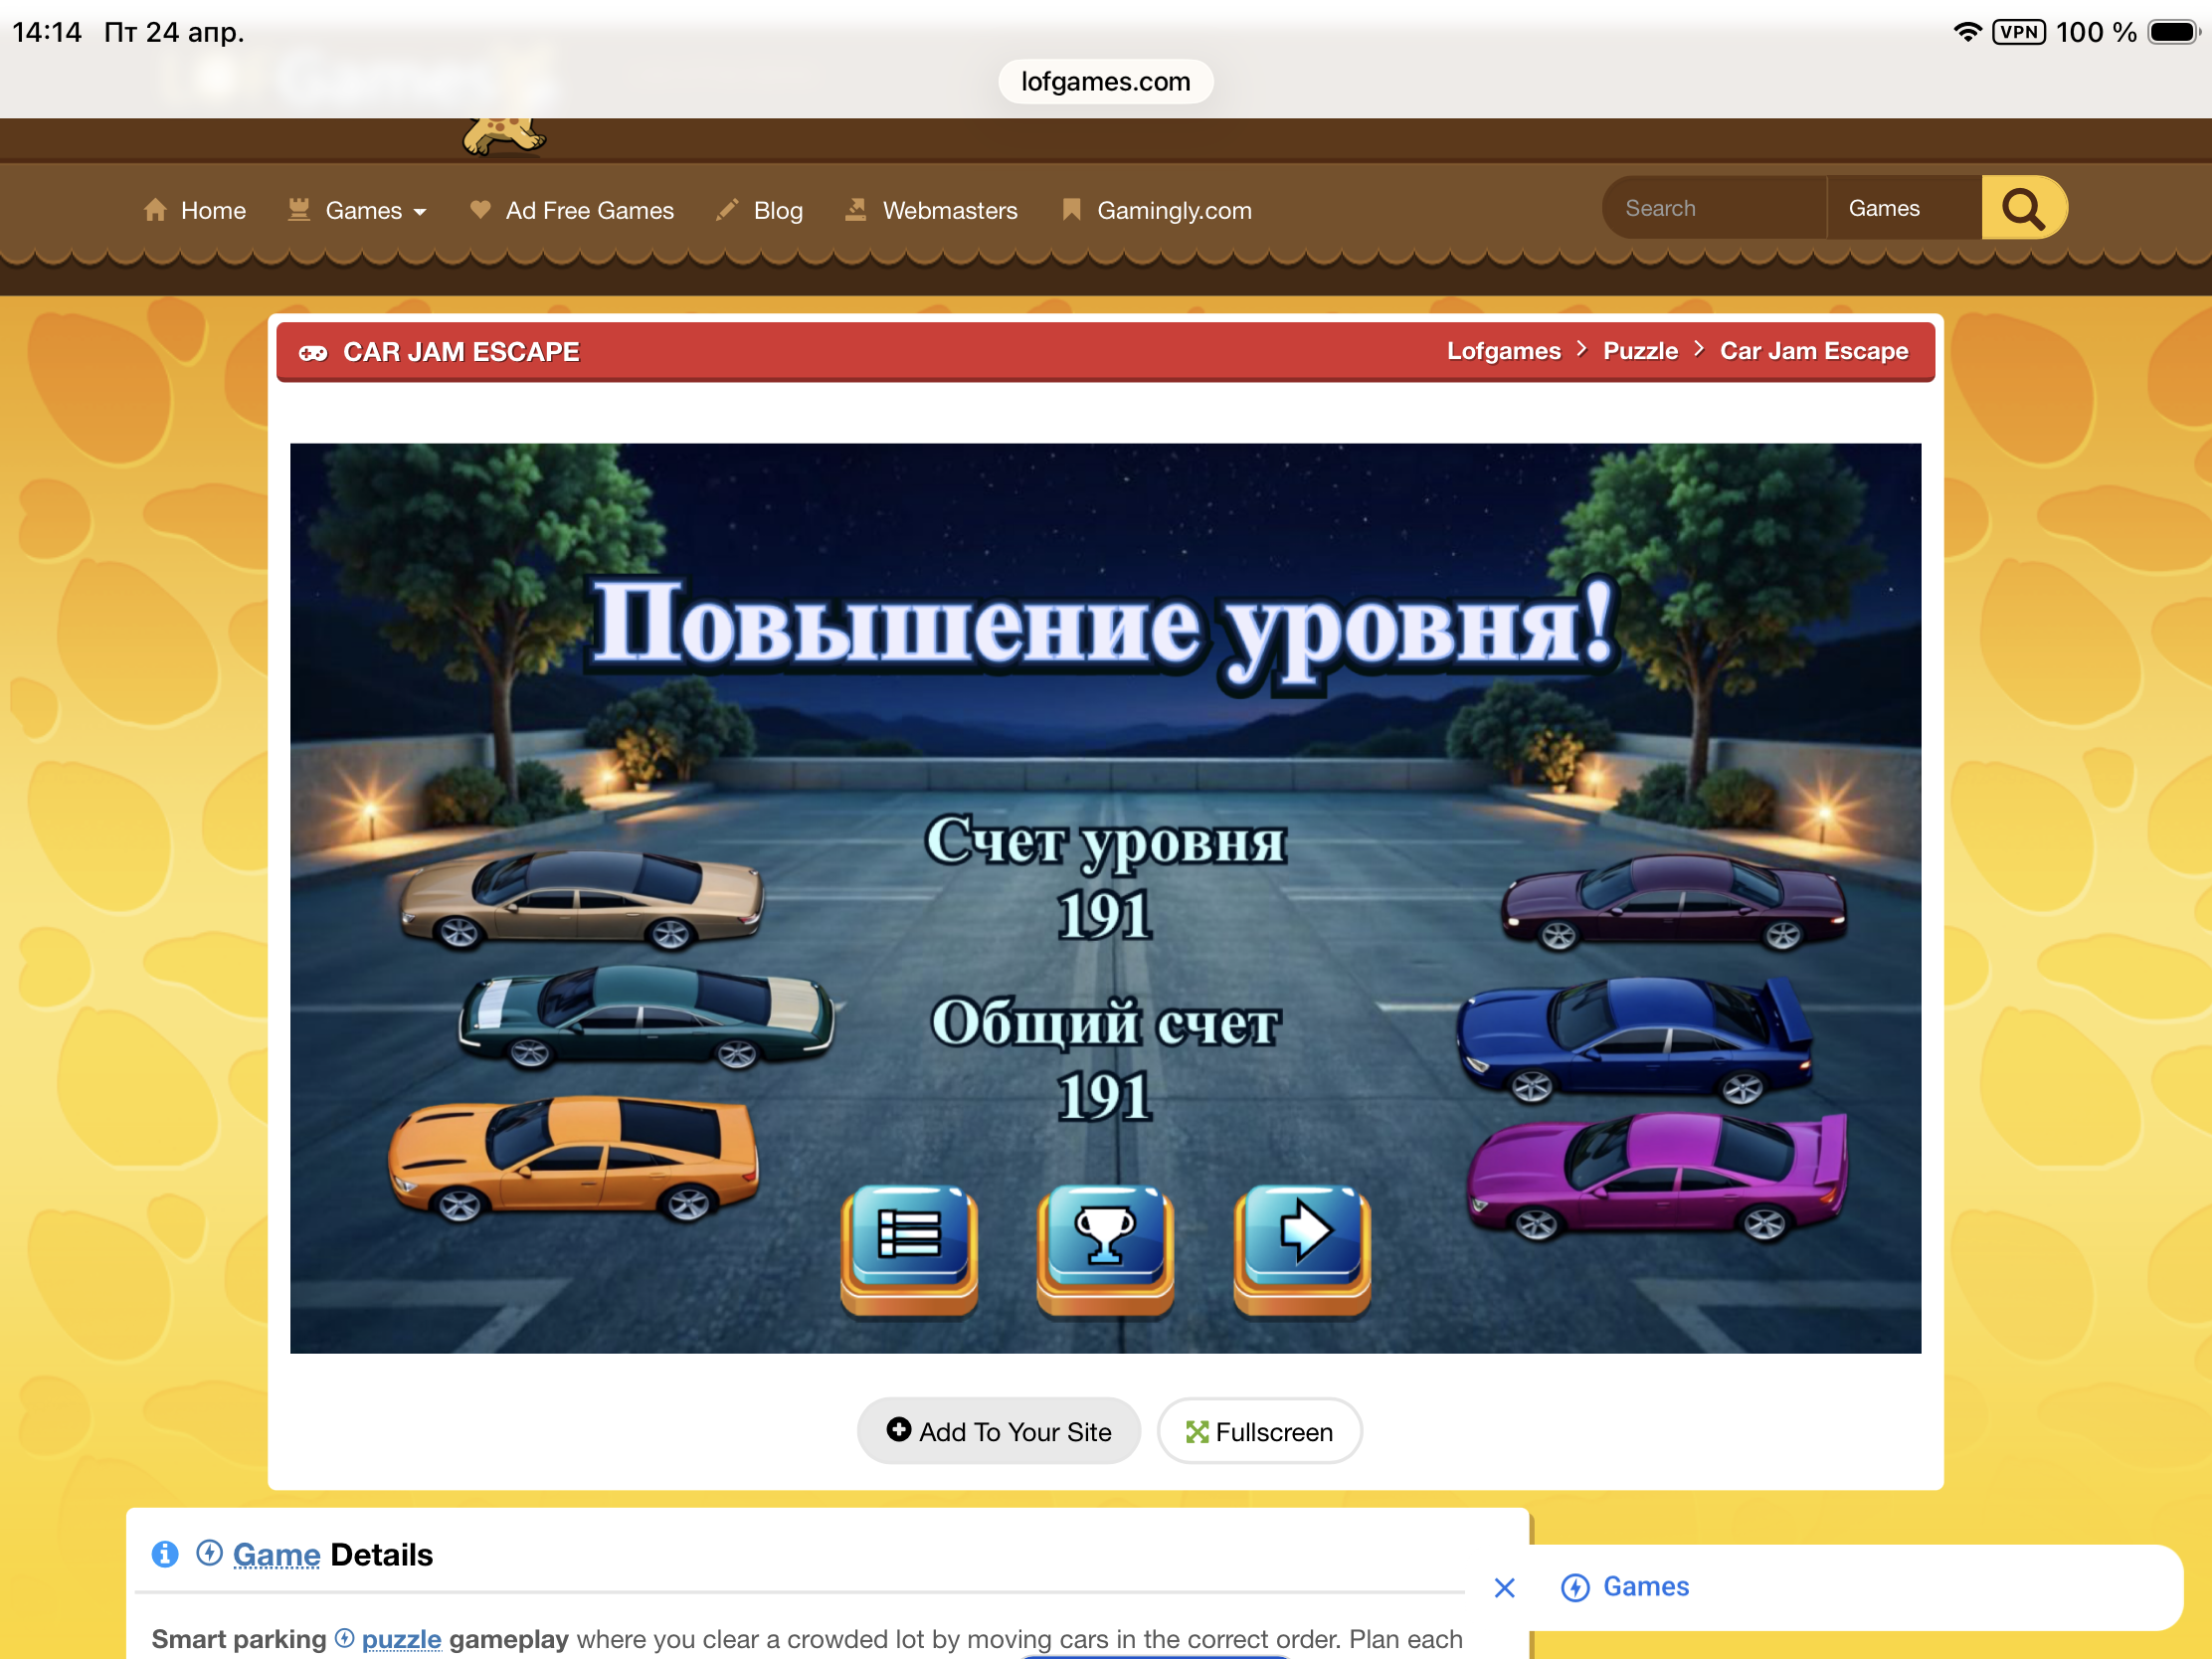This screenshot has height=1659, width=2212.
Task: Focus the Search input field
Action: pos(1714,209)
